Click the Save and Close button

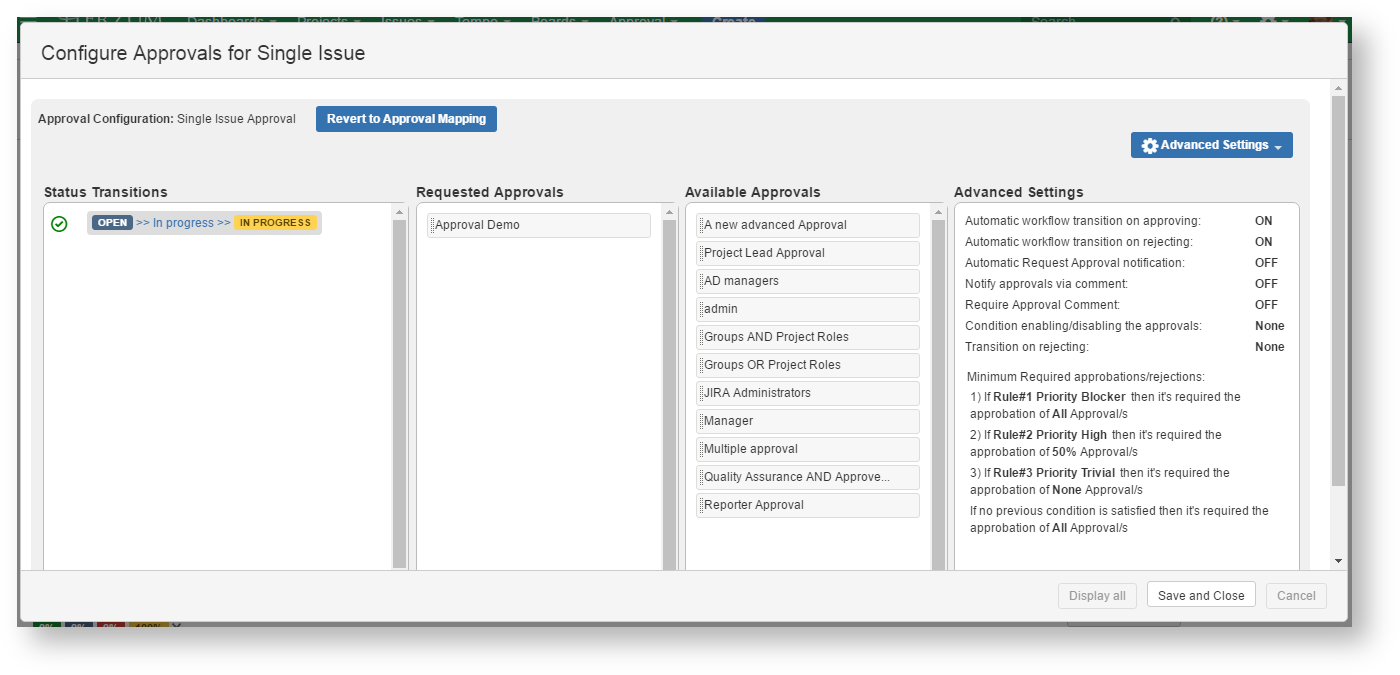[1200, 596]
